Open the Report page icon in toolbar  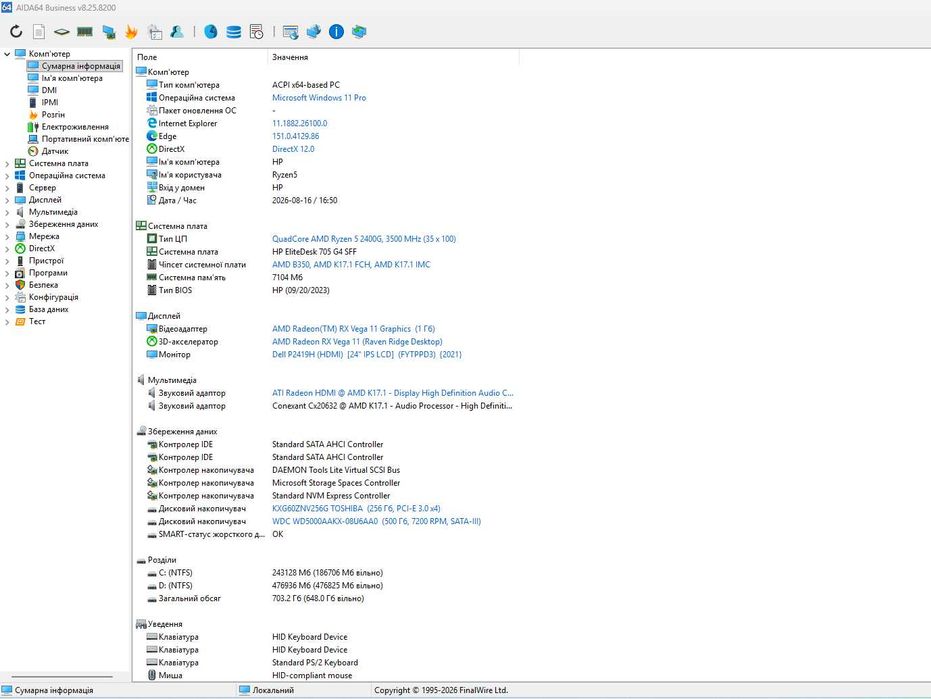tap(39, 31)
